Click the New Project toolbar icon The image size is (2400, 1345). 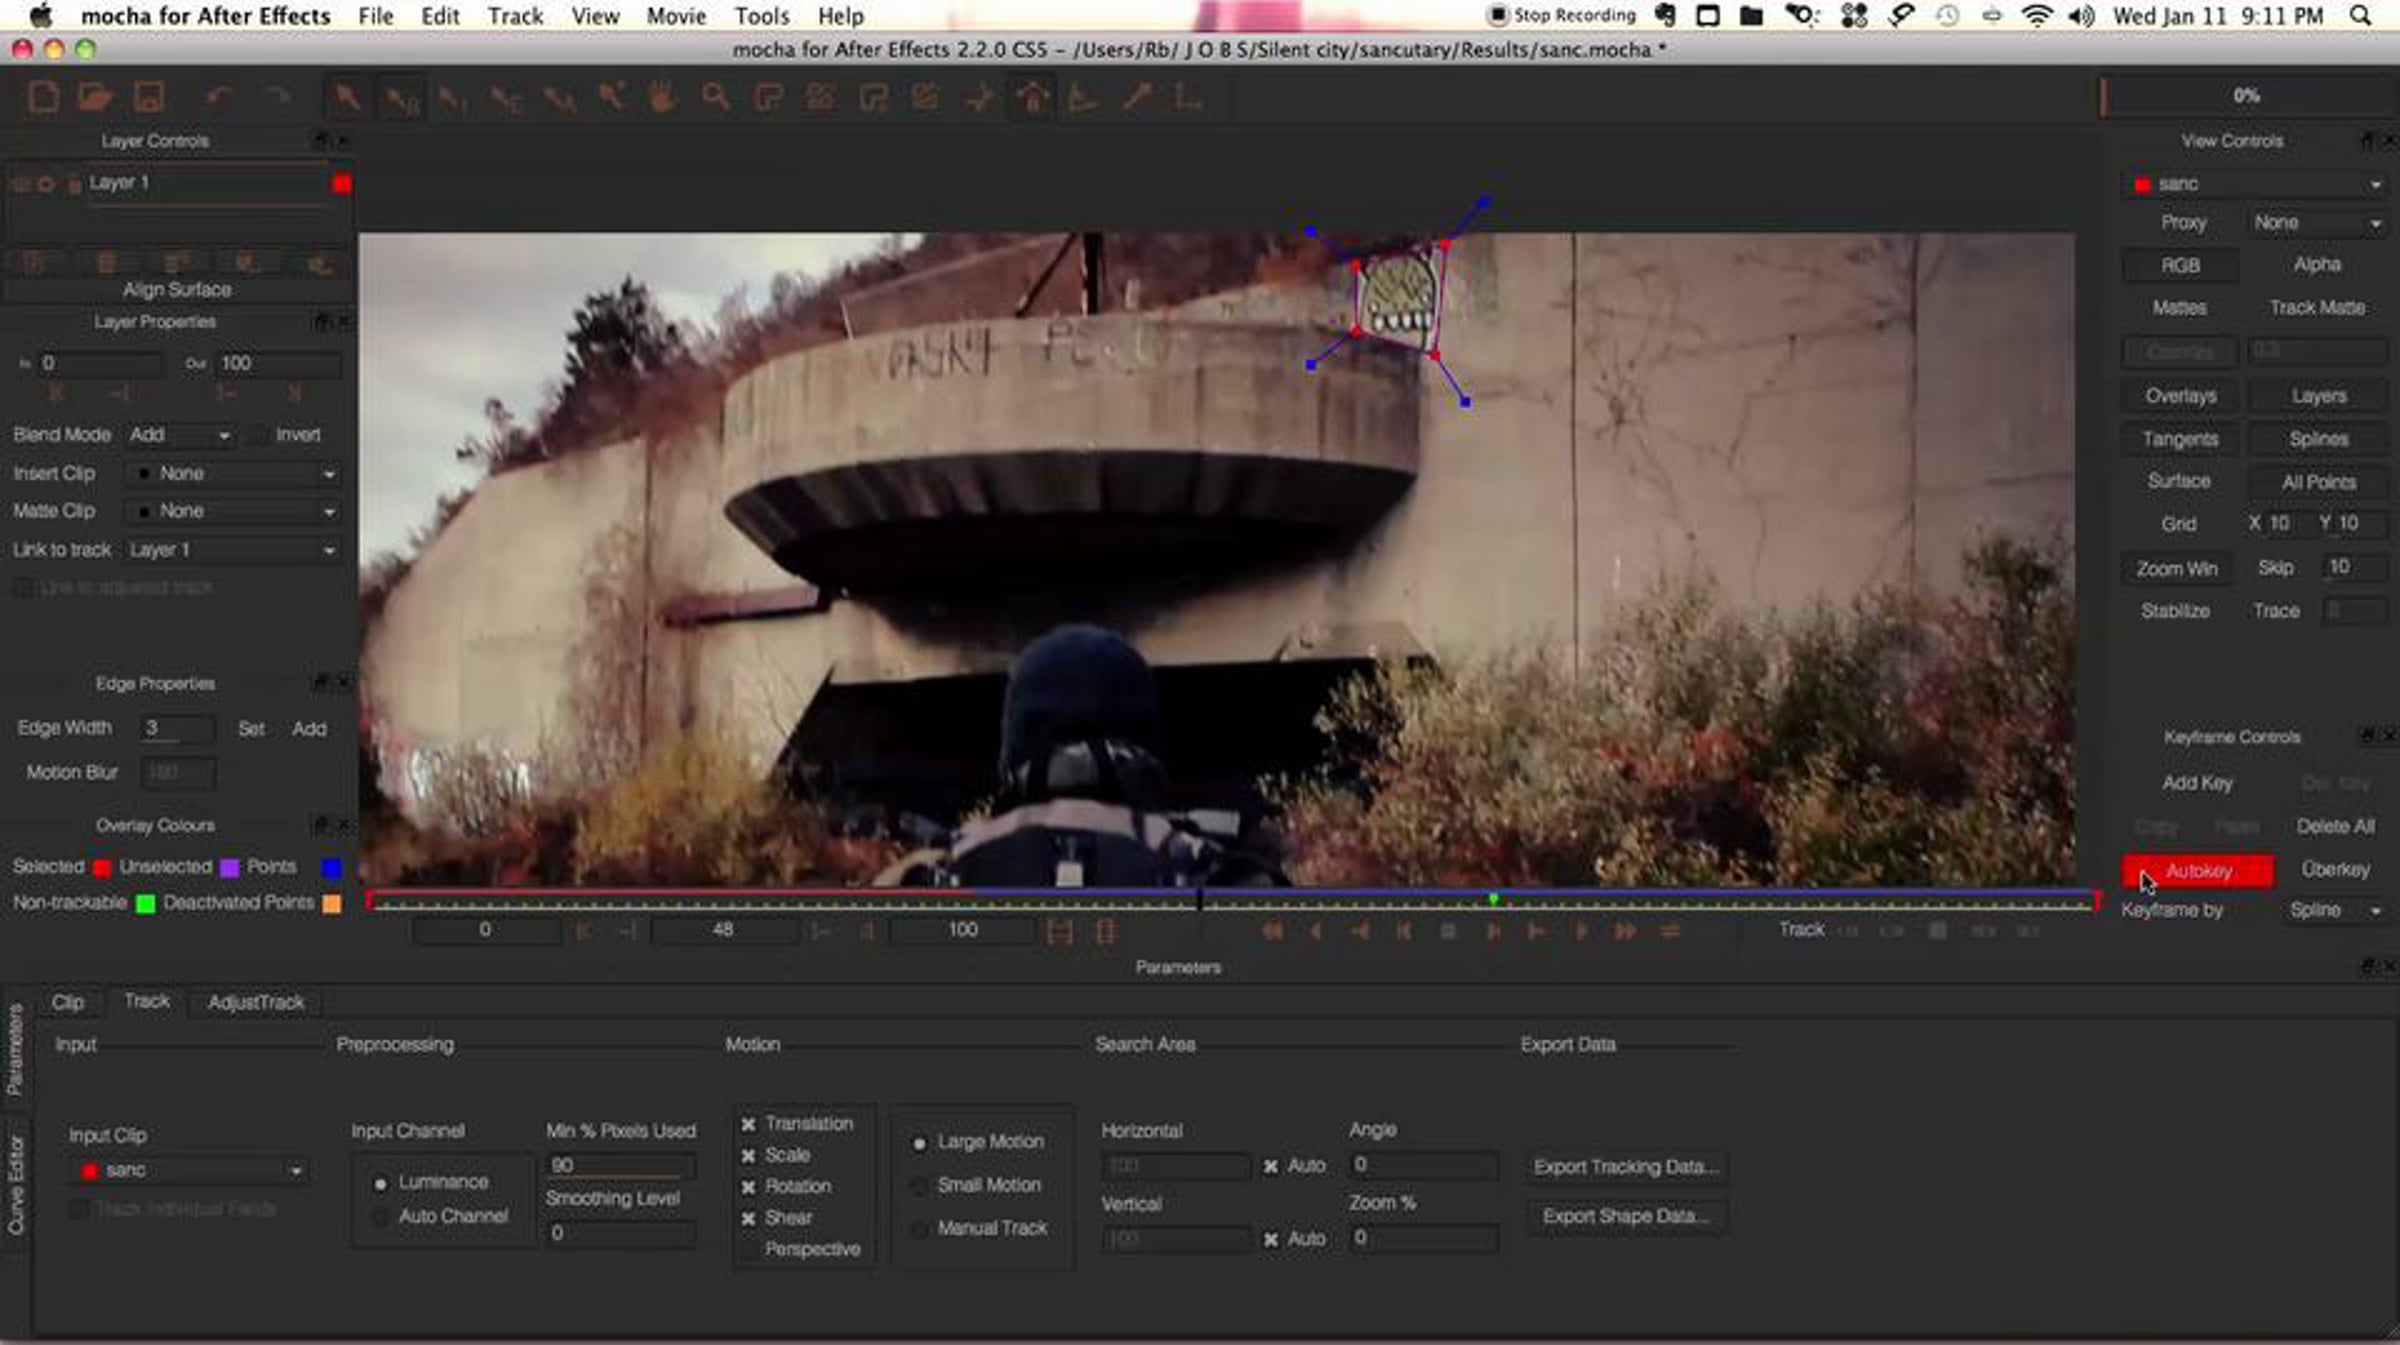click(x=43, y=98)
